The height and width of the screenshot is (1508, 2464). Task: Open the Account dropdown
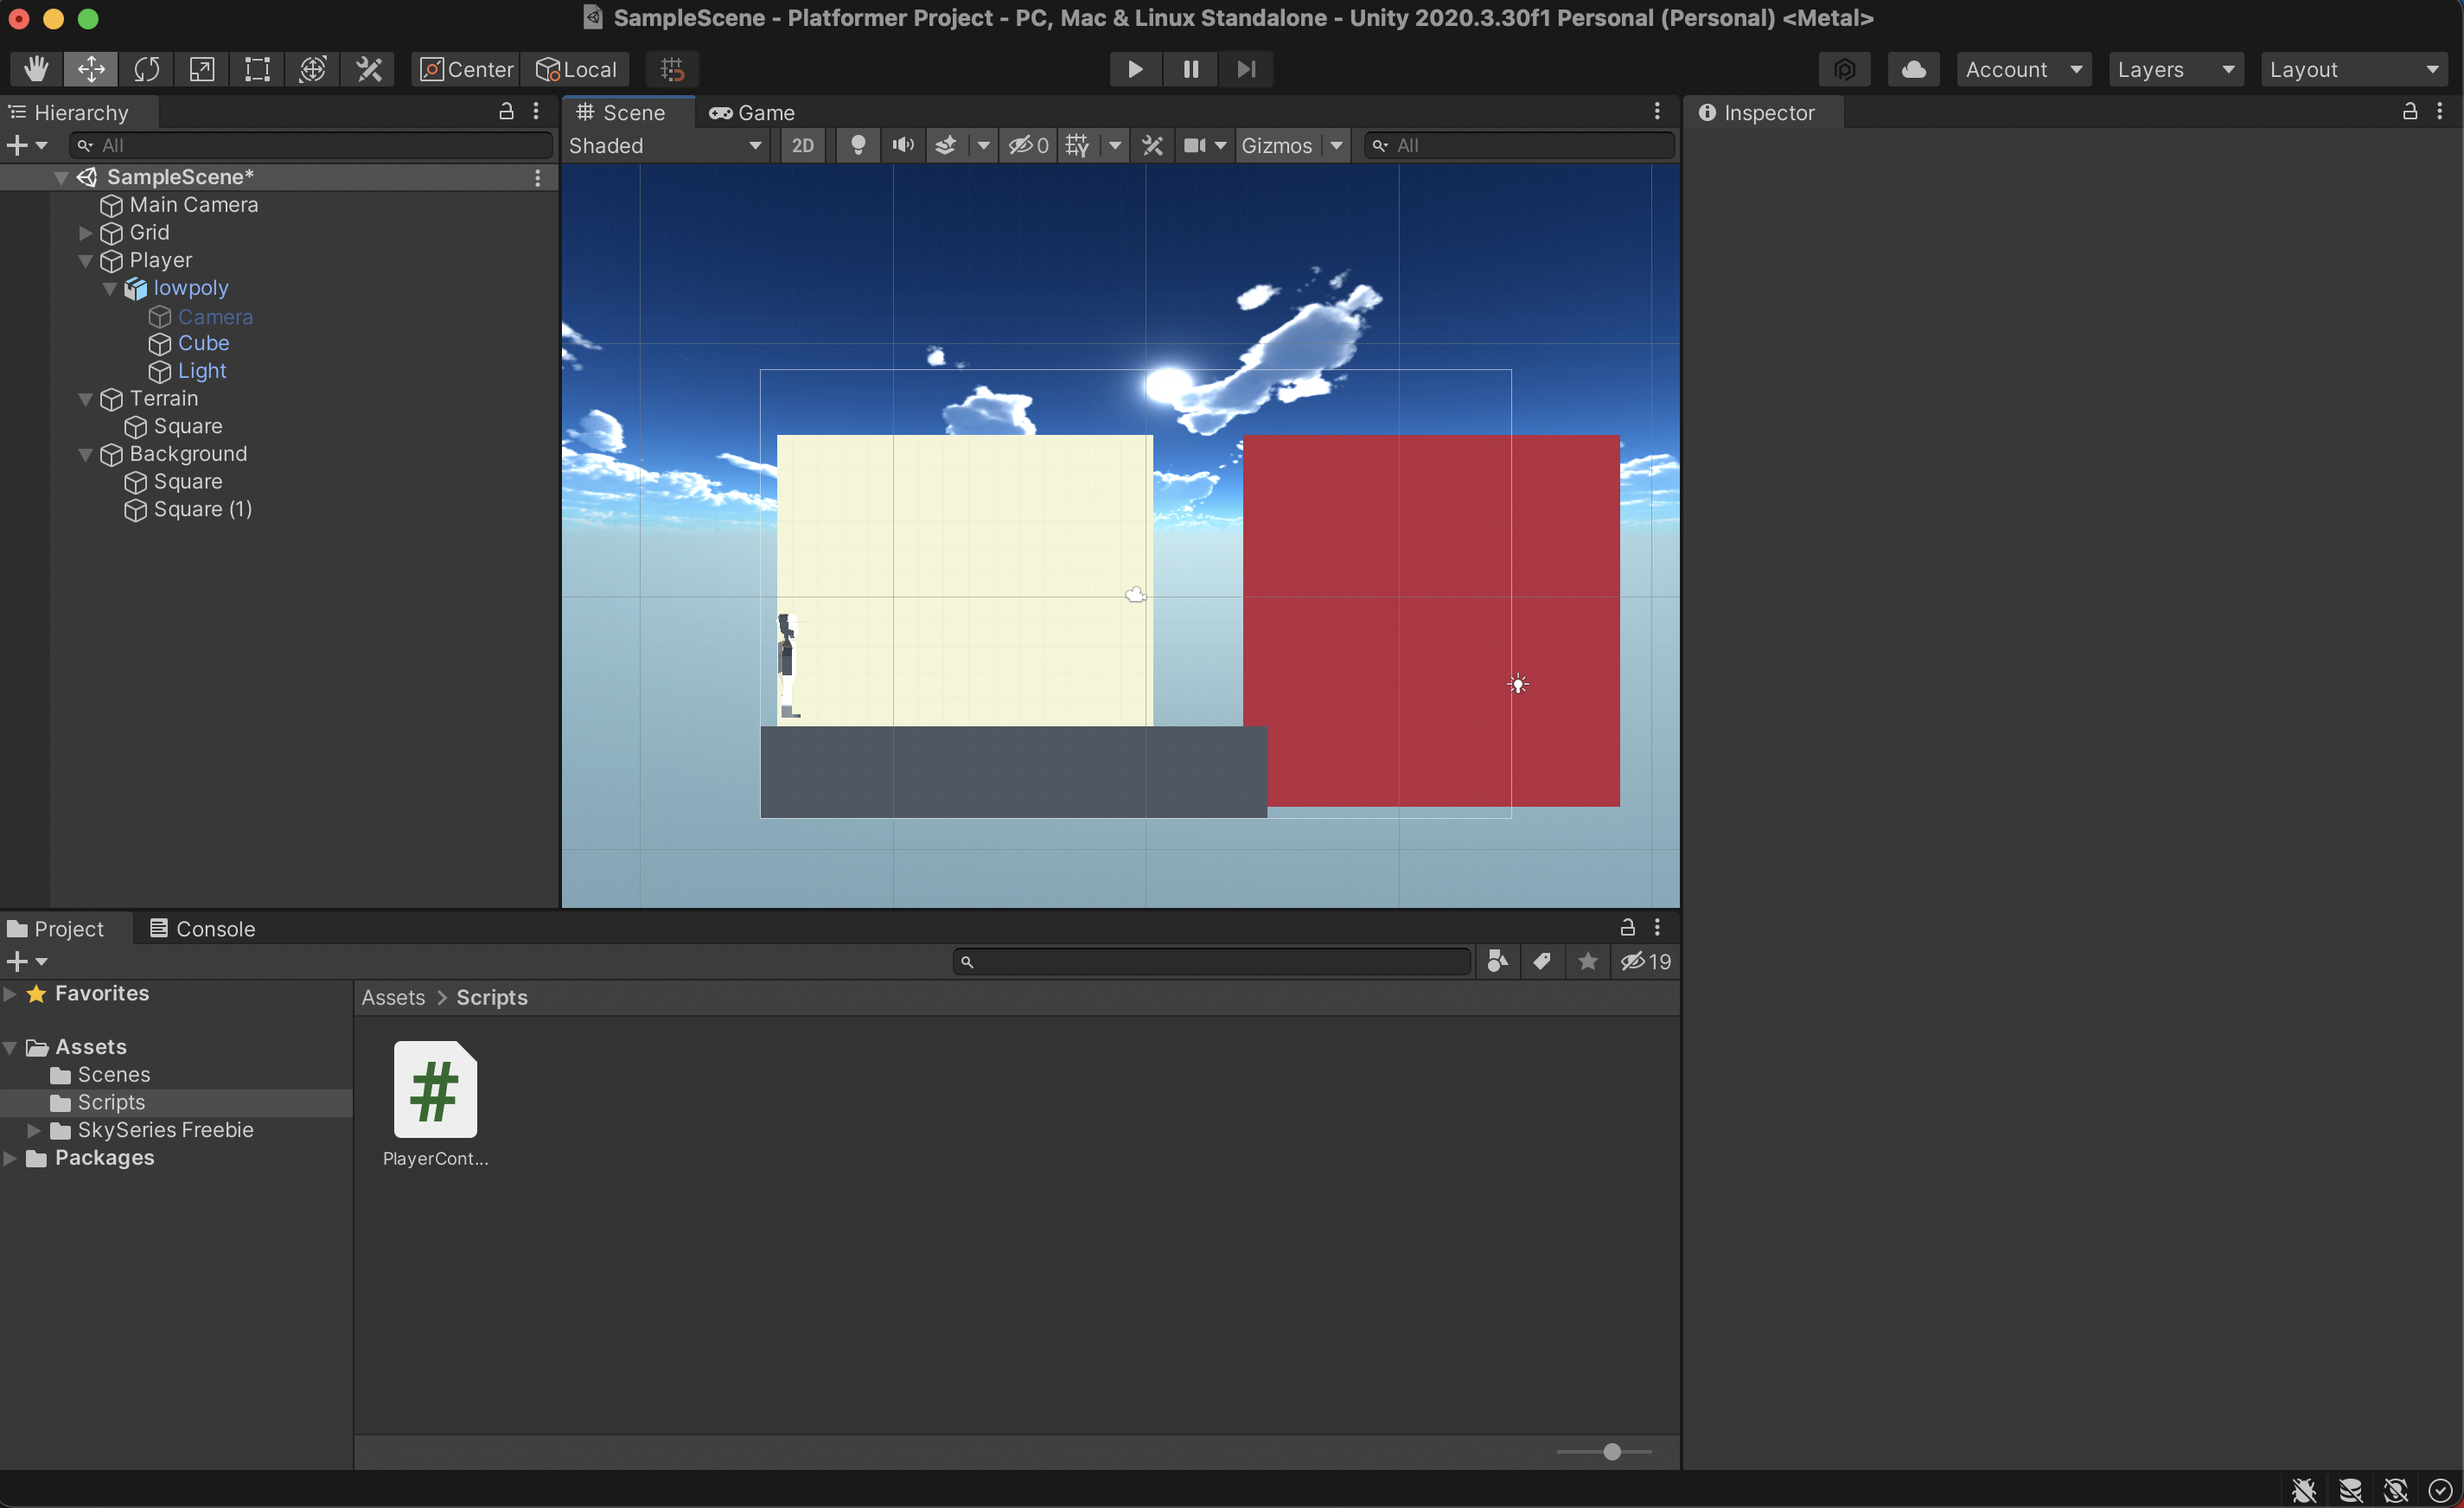(x=2024, y=69)
